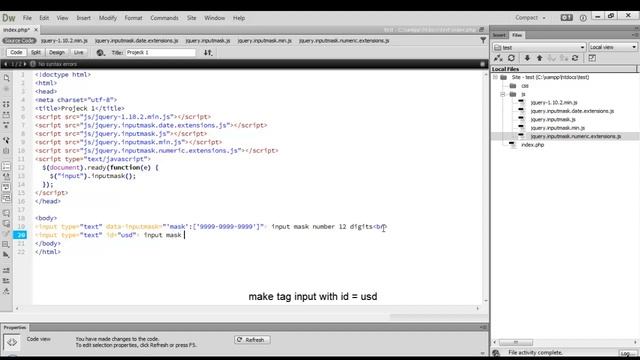Click the Outdent Code icon in the coding toolbar
Image resolution: width=640 pixels, height=360 pixels.
pyautogui.click(x=6, y=281)
